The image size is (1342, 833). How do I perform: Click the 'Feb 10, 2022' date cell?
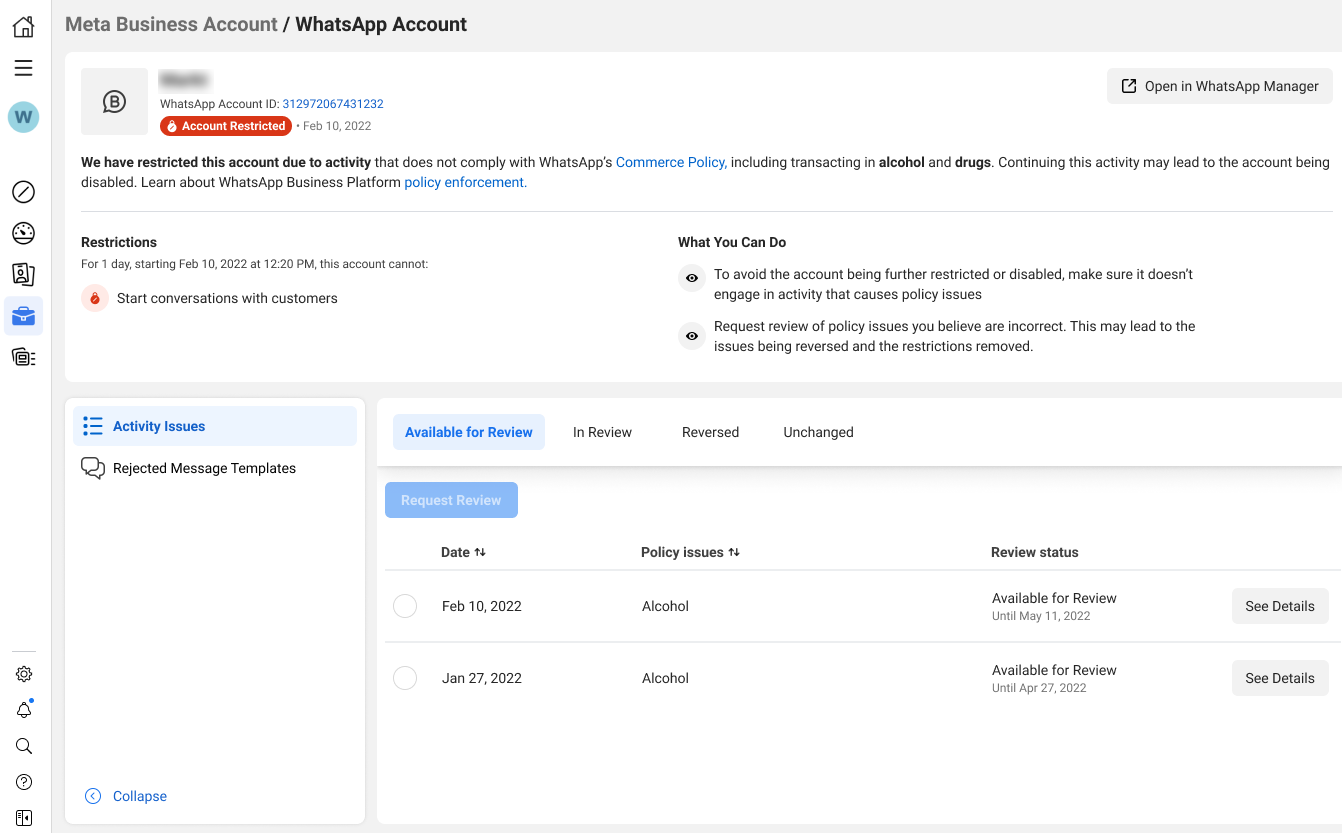[482, 606]
